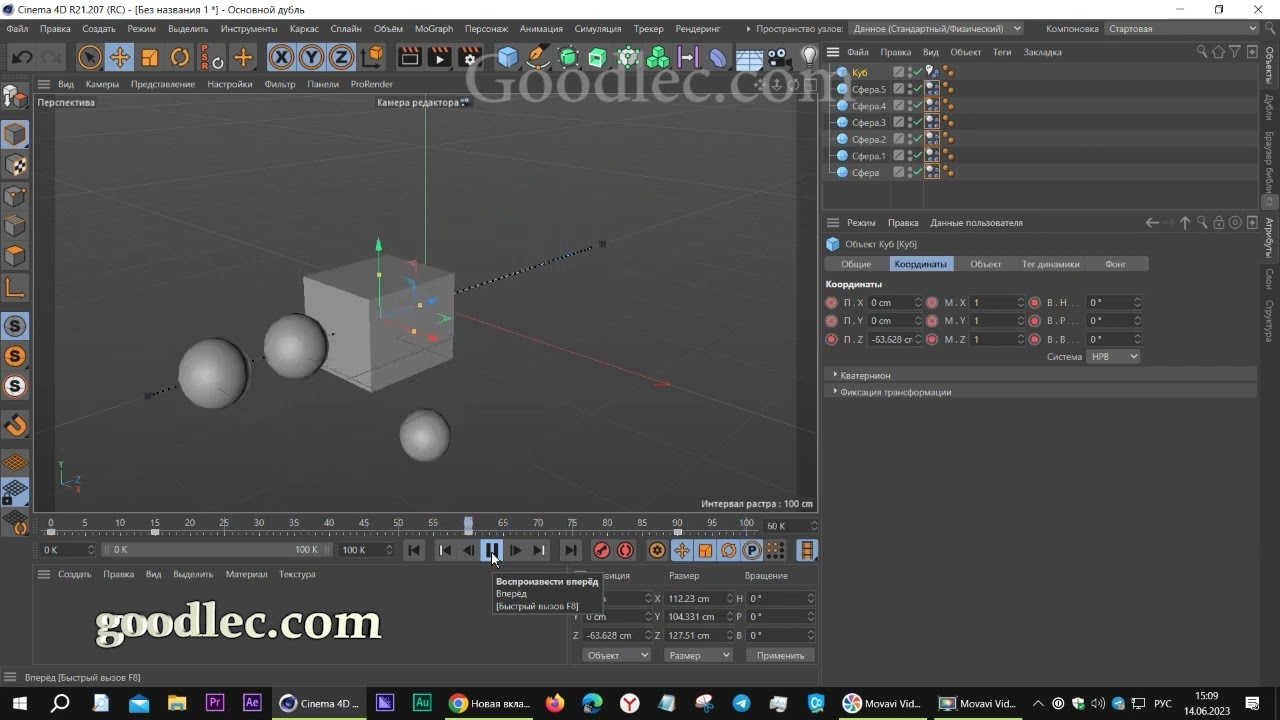Toggle Position keyframe recording in timeline bar
Screen dimensions: 1280x720
pos(682,550)
